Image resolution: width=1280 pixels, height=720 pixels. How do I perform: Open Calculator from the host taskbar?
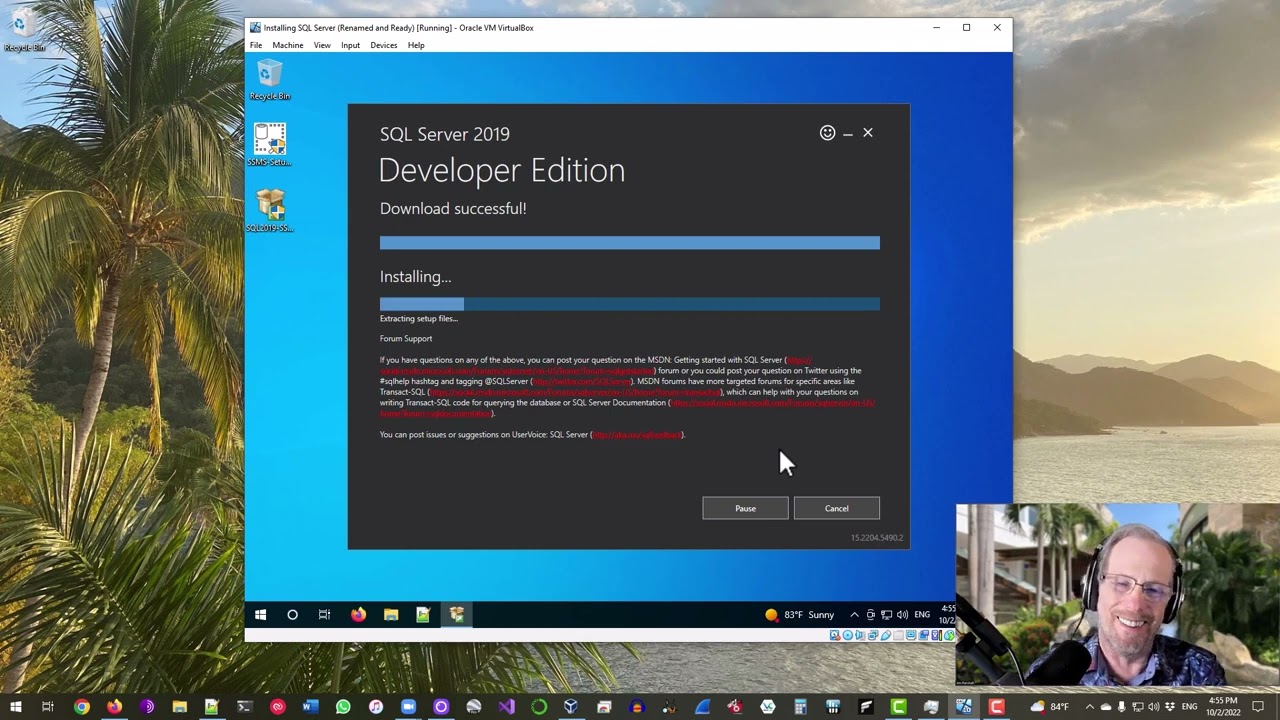(x=800, y=707)
